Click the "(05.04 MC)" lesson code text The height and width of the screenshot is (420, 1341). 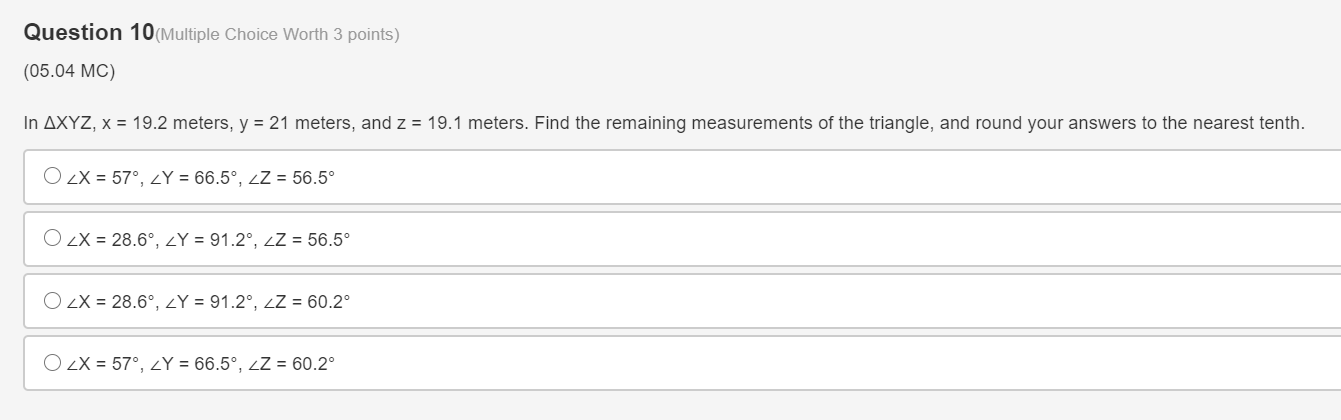(x=69, y=72)
